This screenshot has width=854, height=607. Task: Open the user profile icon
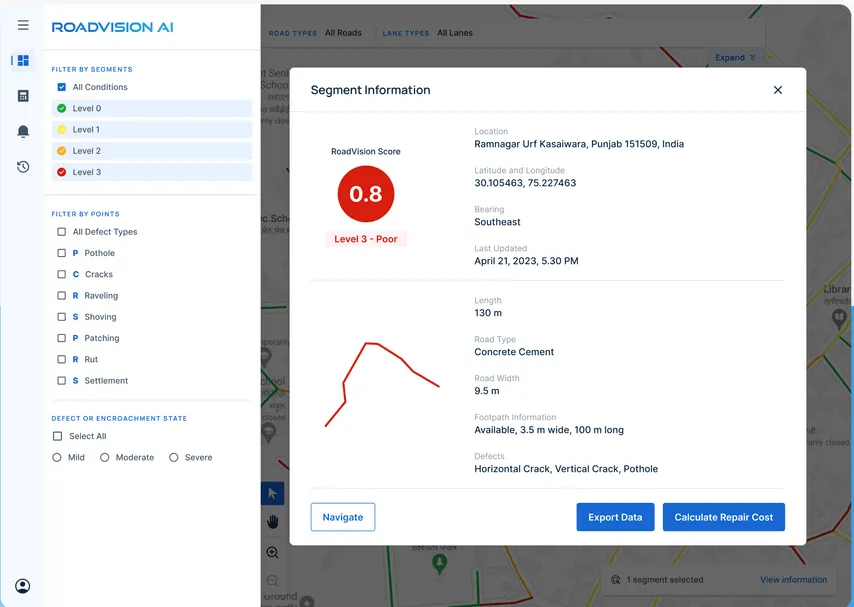23,586
